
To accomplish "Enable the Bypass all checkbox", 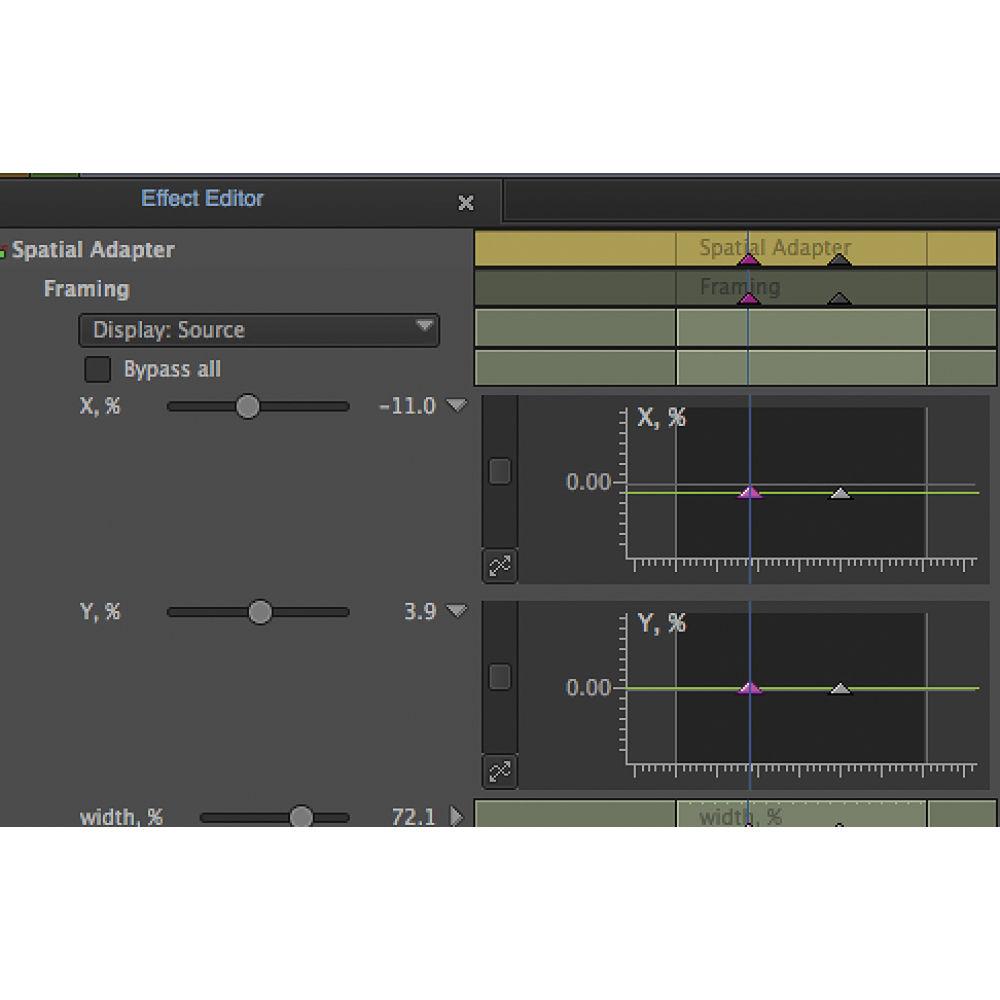I will tap(97, 369).
